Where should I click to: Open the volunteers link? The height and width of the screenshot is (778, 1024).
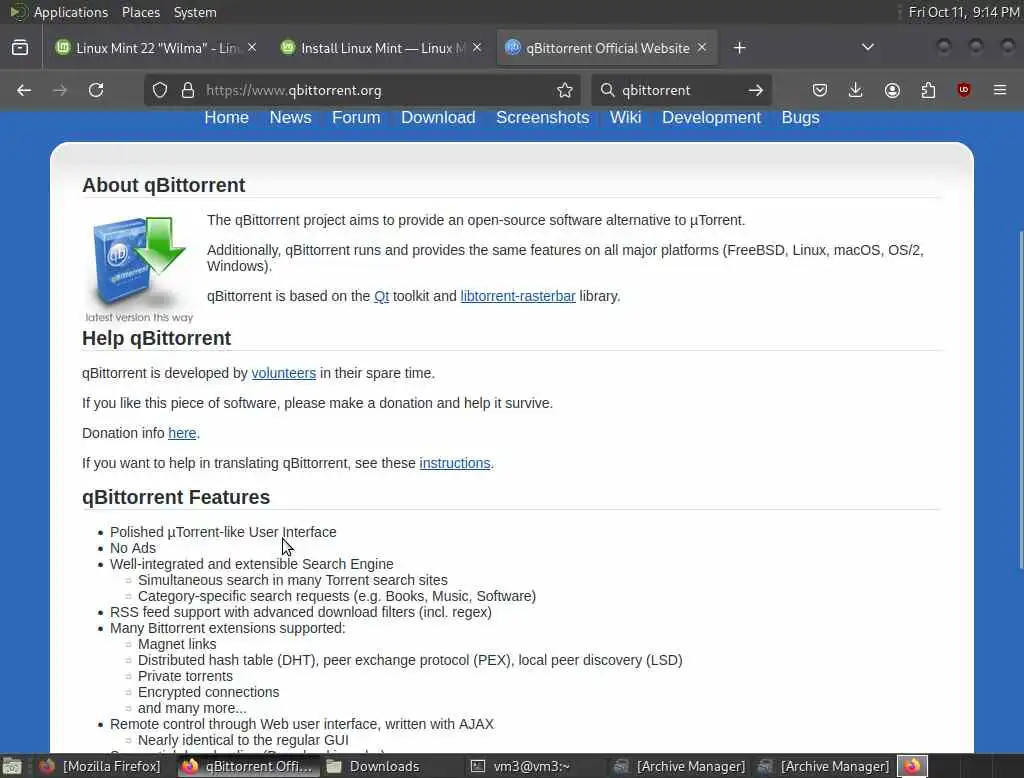click(x=283, y=373)
